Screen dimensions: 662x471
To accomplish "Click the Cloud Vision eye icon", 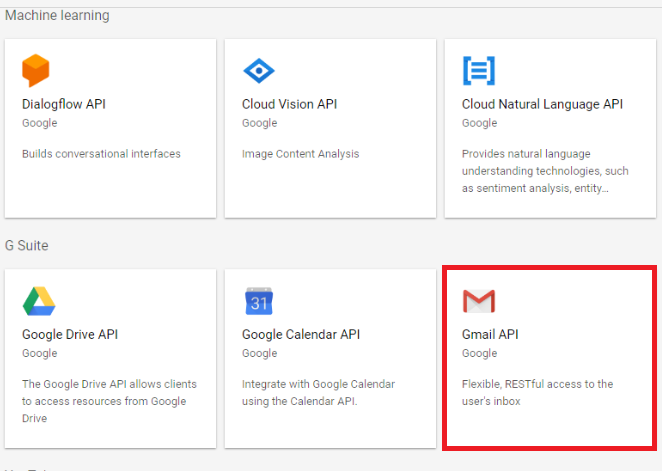I will (258, 71).
